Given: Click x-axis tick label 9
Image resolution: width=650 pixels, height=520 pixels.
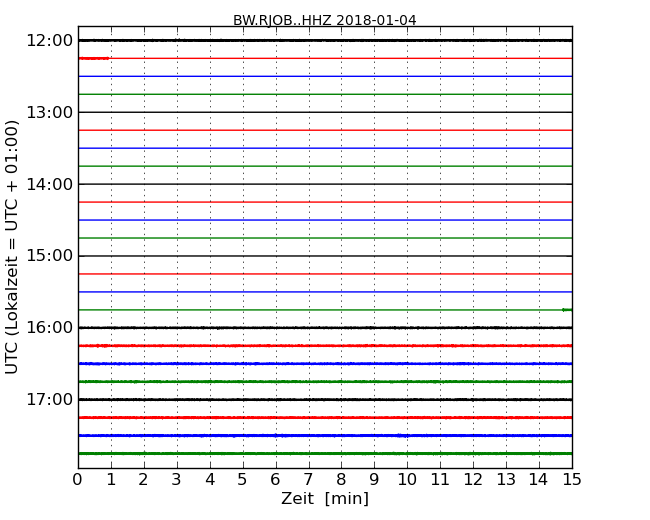Looking at the screenshot, I should click(374, 480).
